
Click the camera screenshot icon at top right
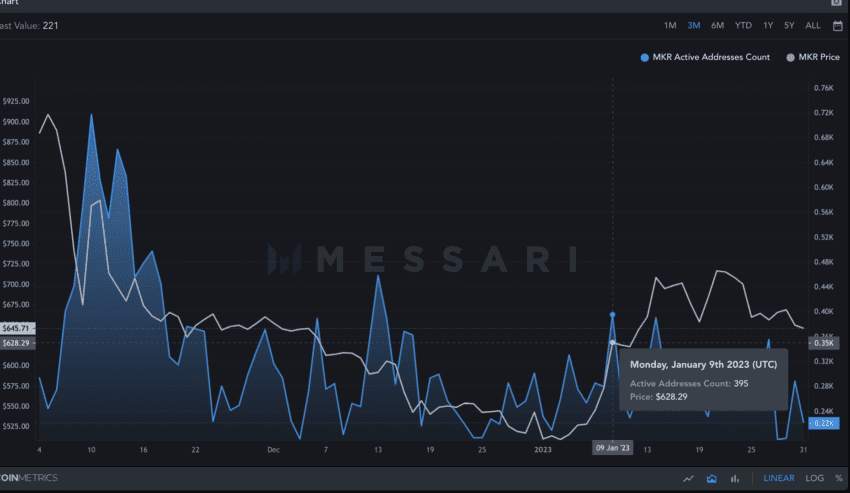tap(837, 3)
